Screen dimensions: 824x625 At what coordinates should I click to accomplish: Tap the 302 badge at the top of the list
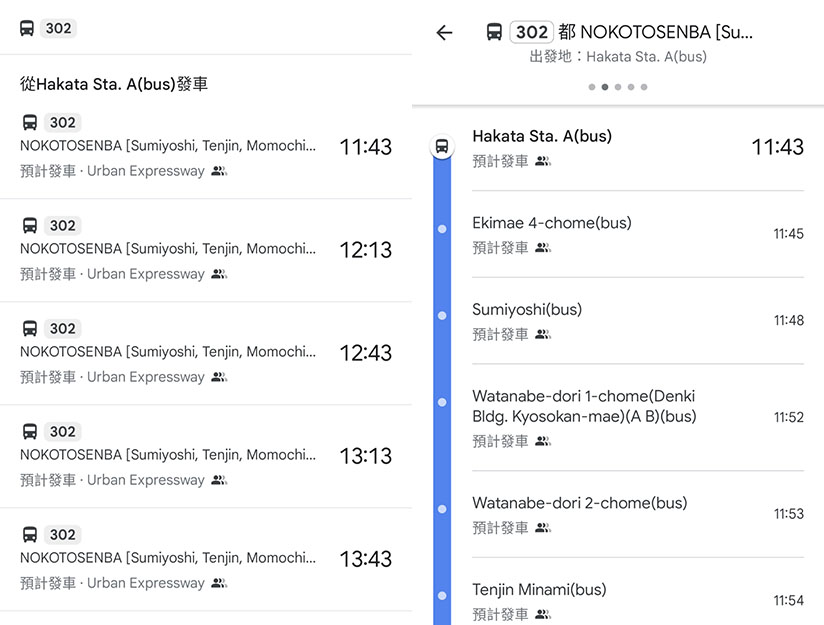58,28
